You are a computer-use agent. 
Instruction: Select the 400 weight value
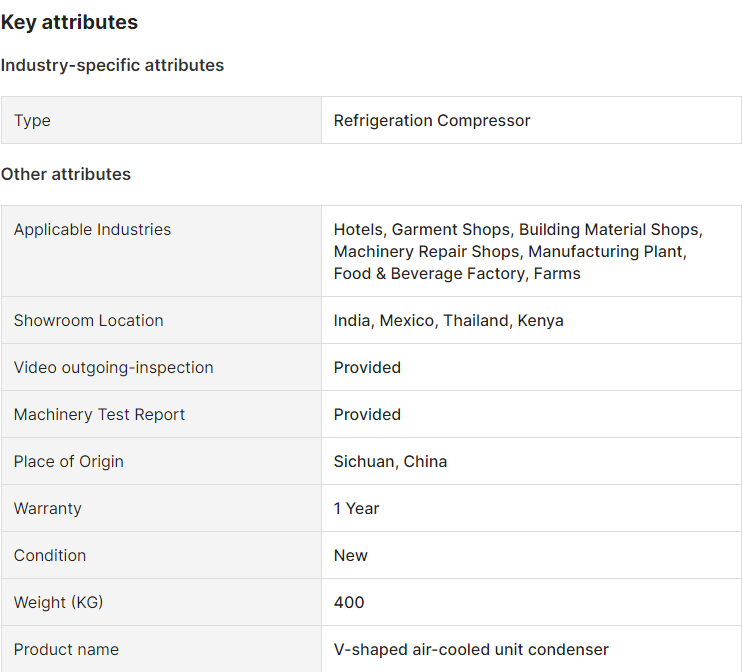(349, 602)
